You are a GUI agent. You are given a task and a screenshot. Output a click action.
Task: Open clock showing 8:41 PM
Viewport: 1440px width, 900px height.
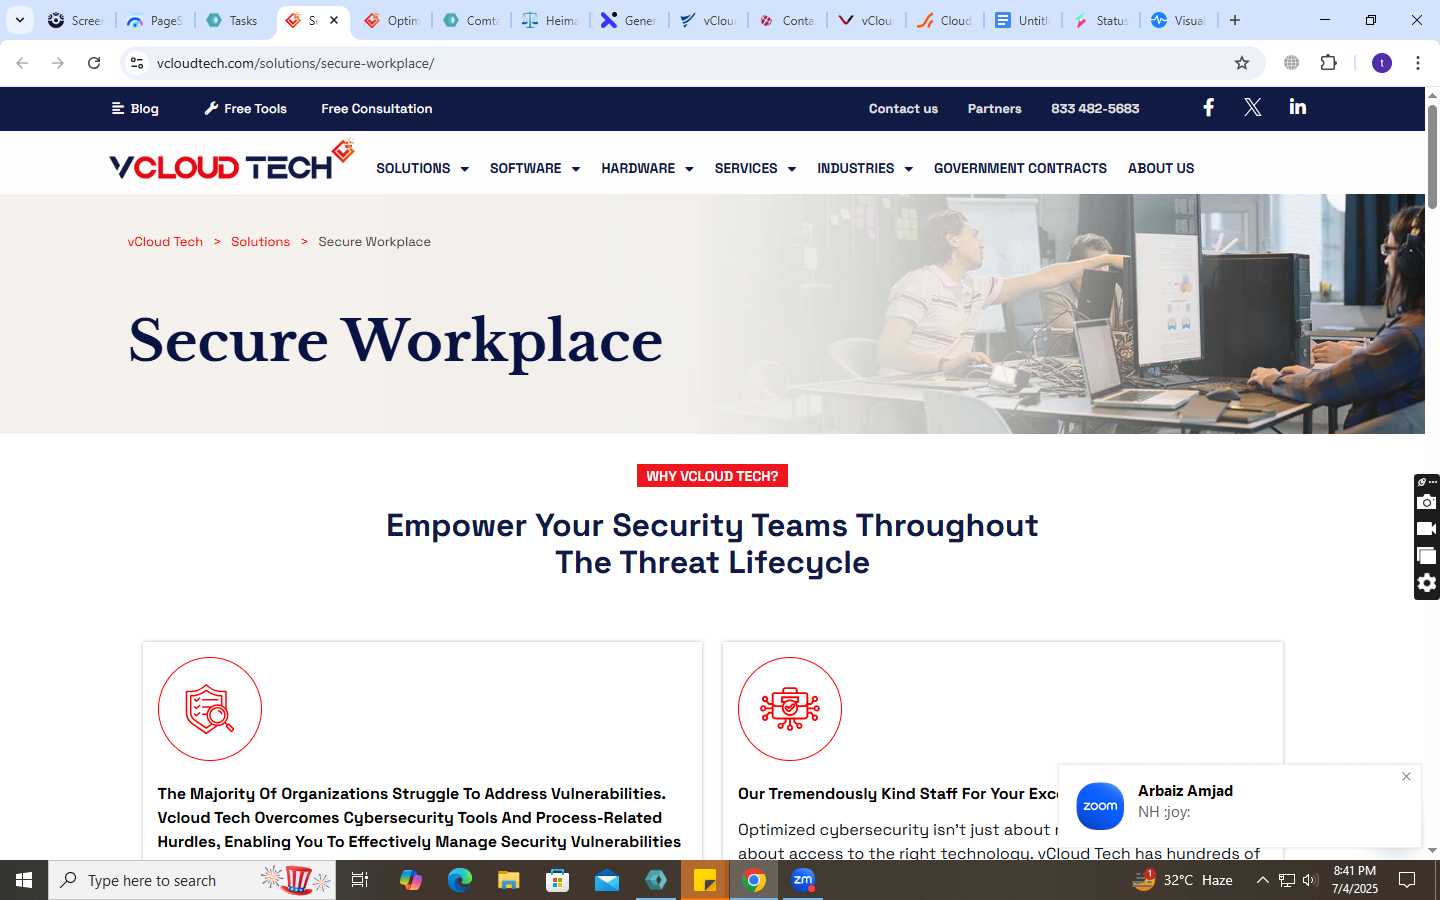point(1355,880)
